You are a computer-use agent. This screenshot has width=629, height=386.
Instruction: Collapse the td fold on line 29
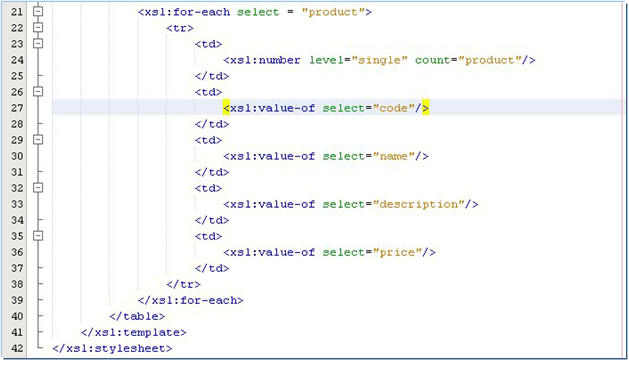click(38, 140)
